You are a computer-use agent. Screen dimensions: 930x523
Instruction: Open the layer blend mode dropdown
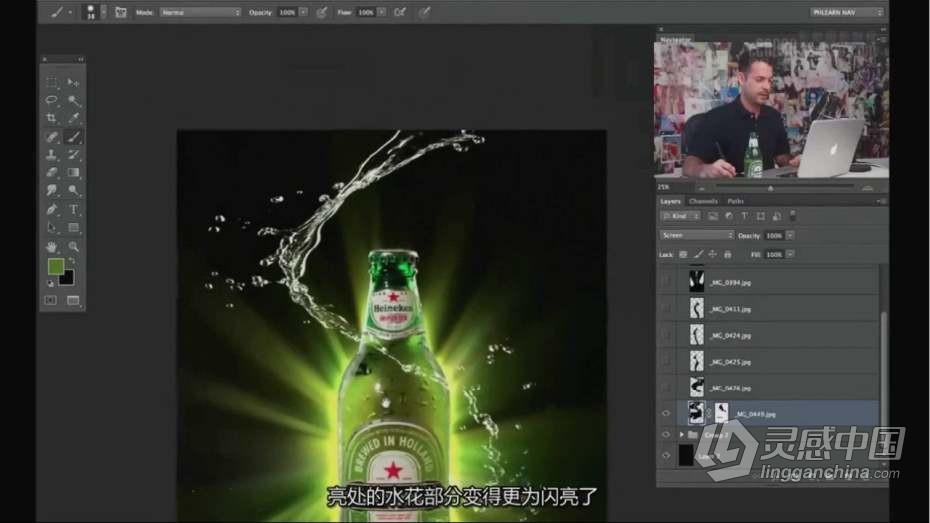[697, 235]
